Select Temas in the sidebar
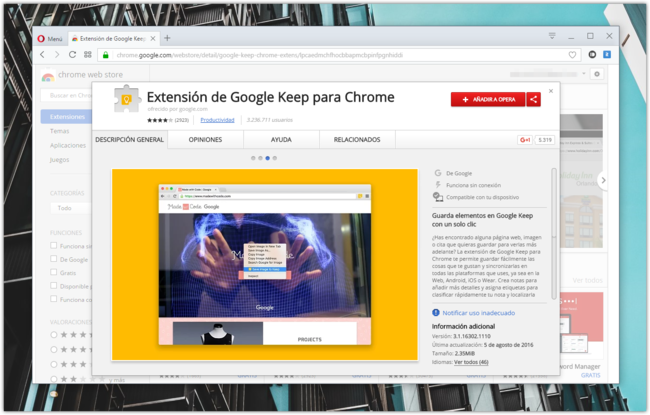 tap(60, 131)
